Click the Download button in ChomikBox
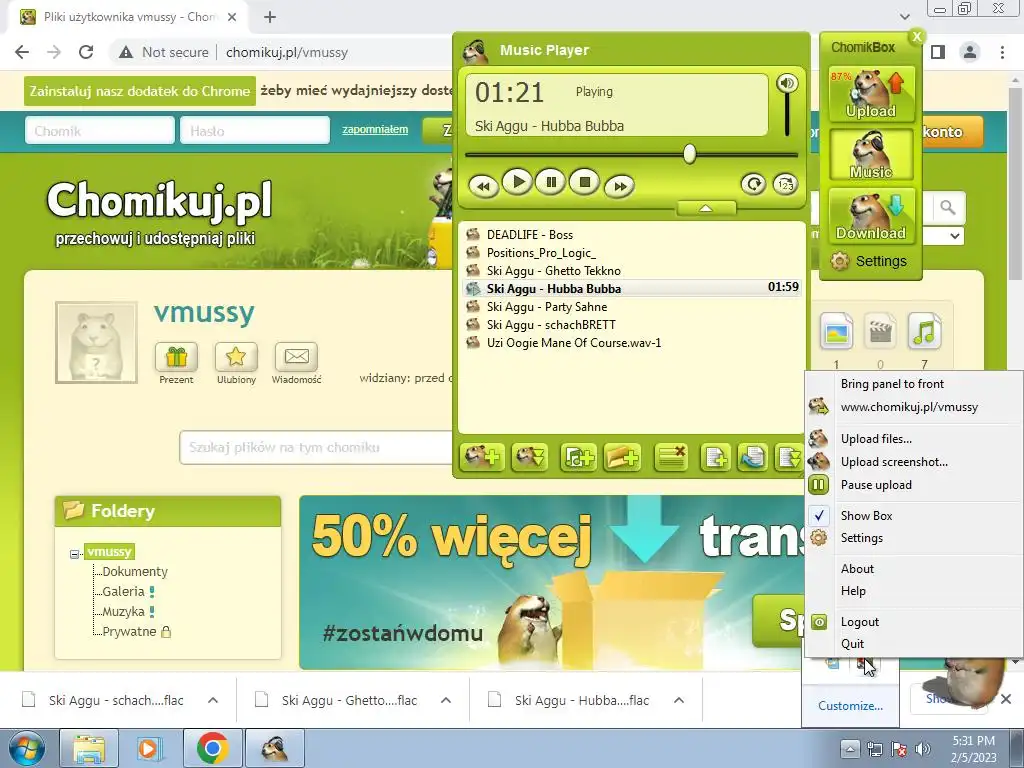 coord(871,216)
